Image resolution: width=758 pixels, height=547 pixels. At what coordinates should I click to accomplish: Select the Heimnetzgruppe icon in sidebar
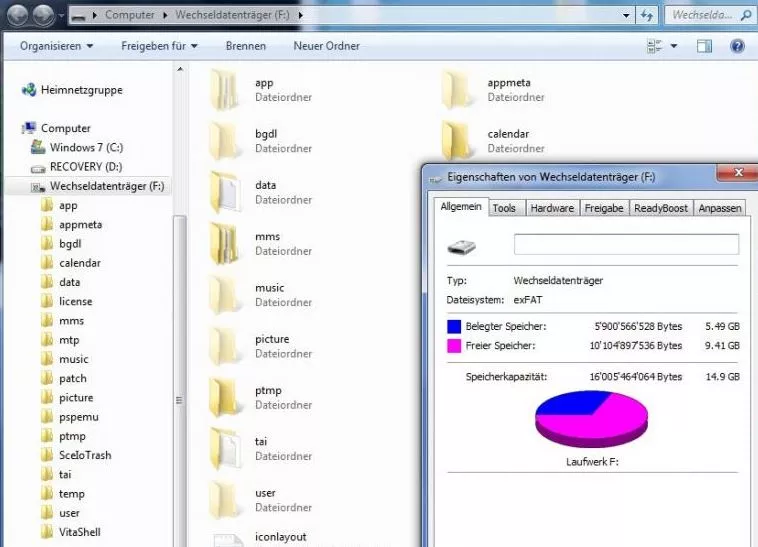coord(29,90)
